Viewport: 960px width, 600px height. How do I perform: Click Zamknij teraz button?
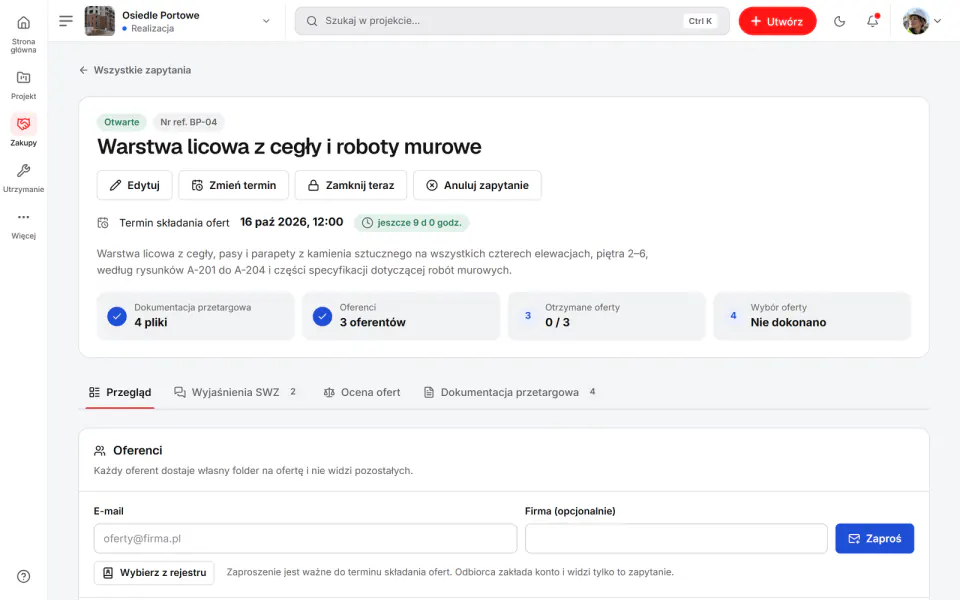351,185
